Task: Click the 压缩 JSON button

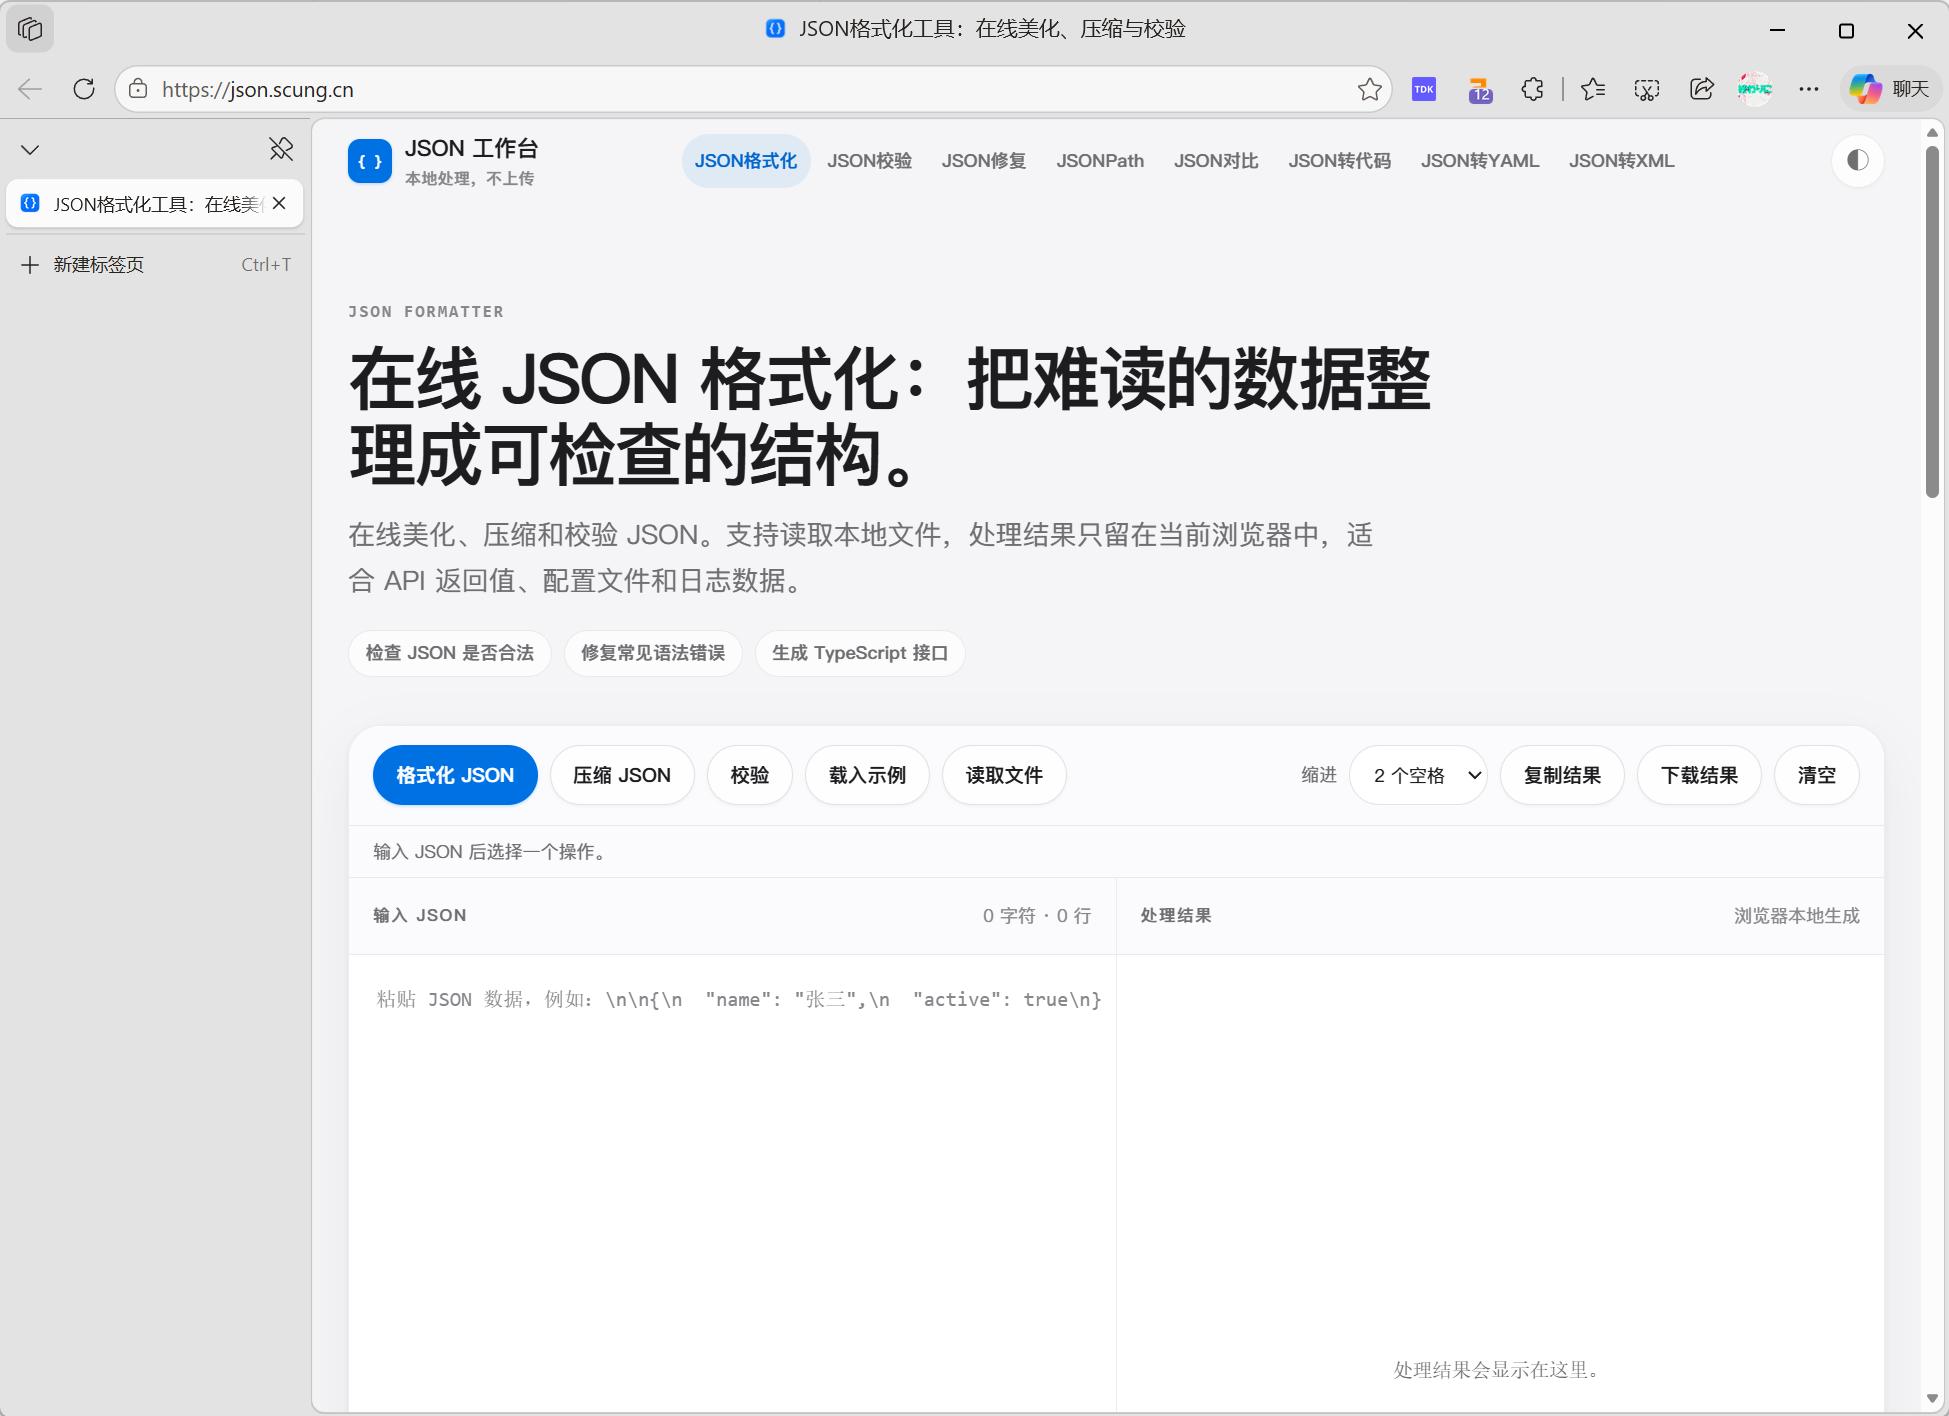Action: 622,775
